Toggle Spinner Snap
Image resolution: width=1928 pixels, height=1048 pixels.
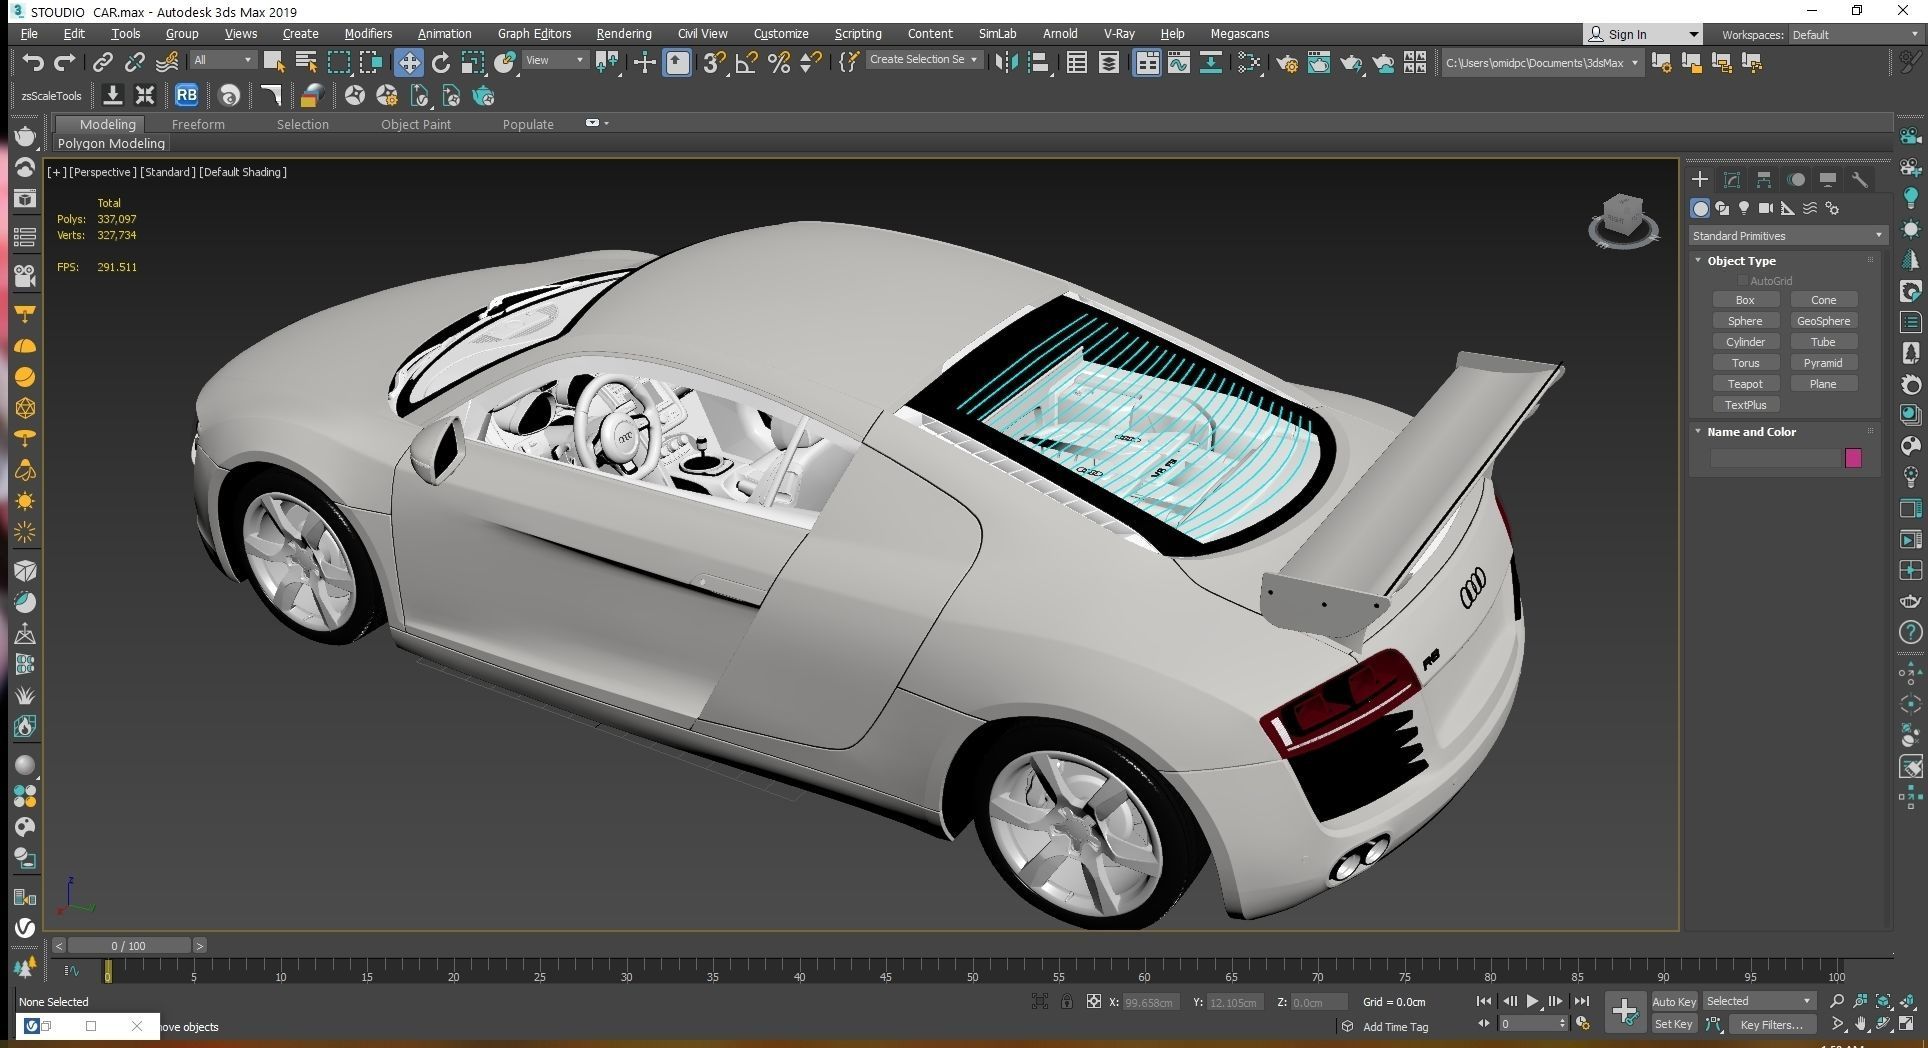click(x=811, y=62)
